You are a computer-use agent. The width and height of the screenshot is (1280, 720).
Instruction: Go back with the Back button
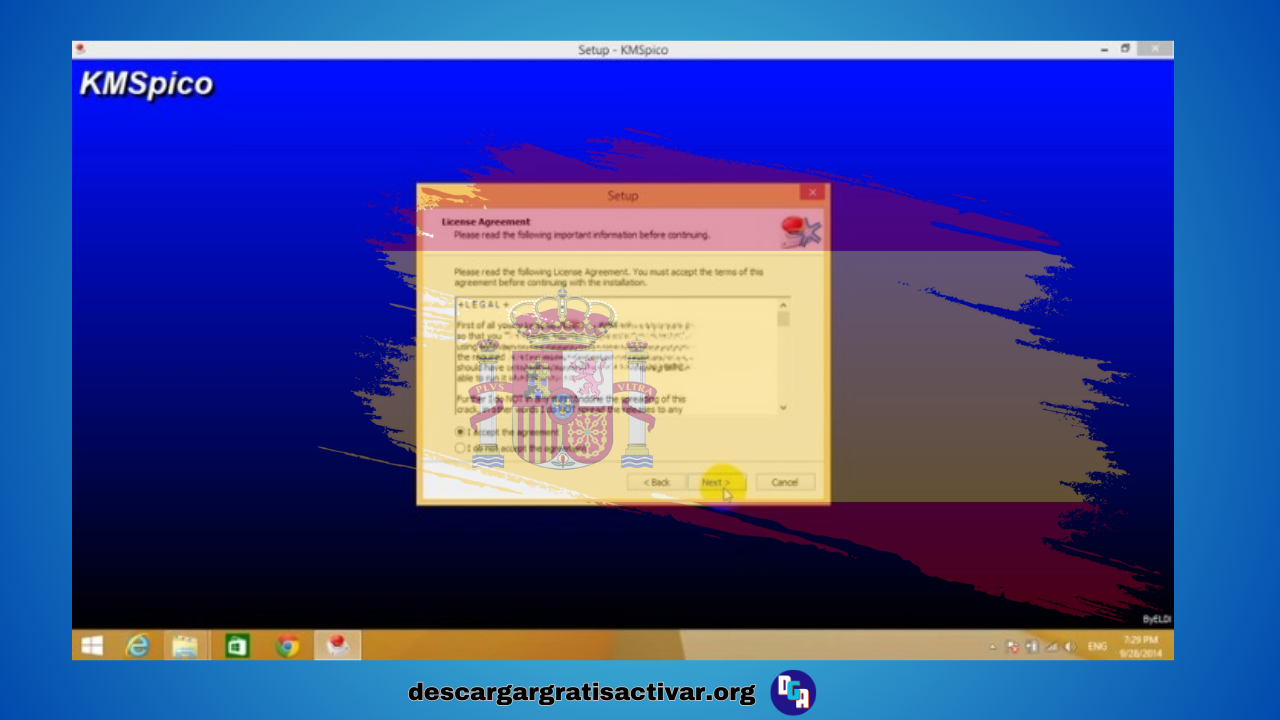pyautogui.click(x=657, y=482)
